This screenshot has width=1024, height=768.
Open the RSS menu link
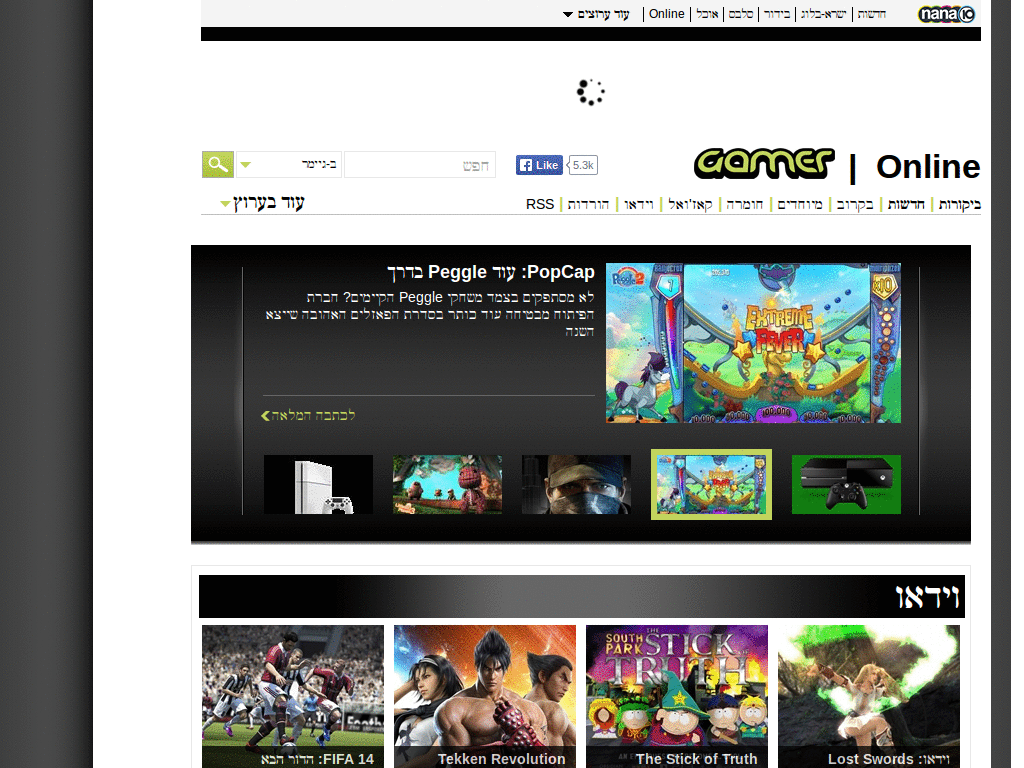(540, 204)
